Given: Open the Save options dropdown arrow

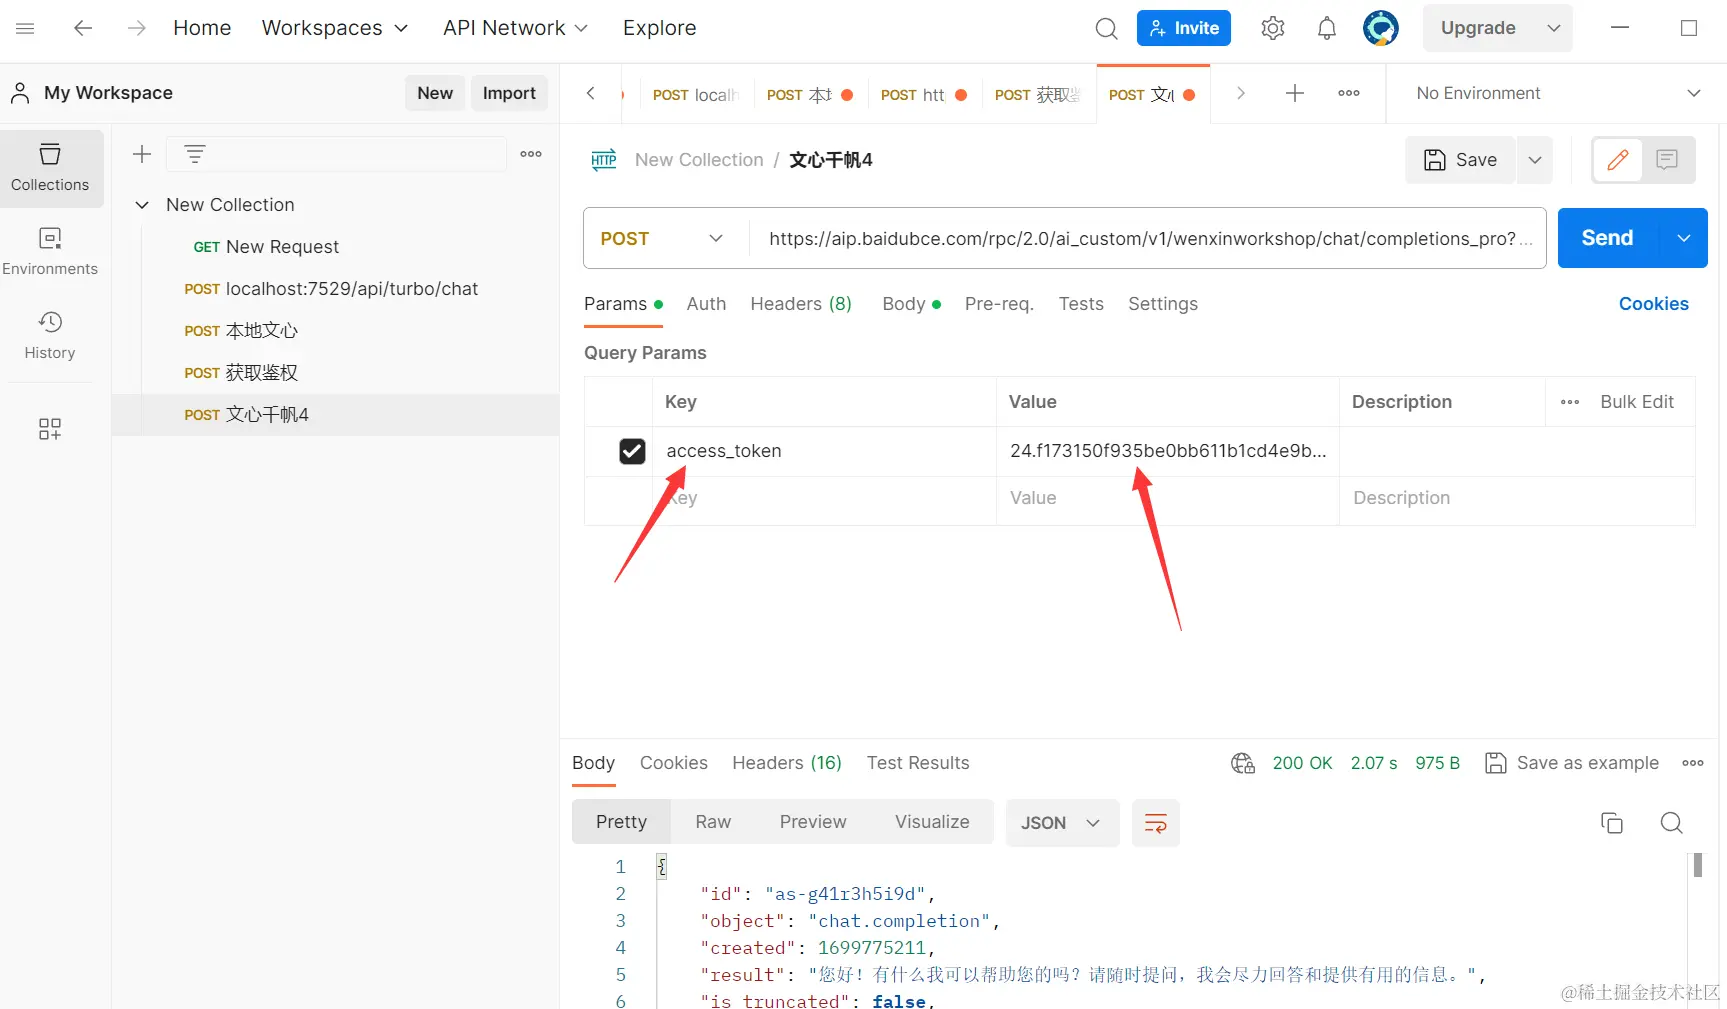Looking at the screenshot, I should pos(1535,160).
